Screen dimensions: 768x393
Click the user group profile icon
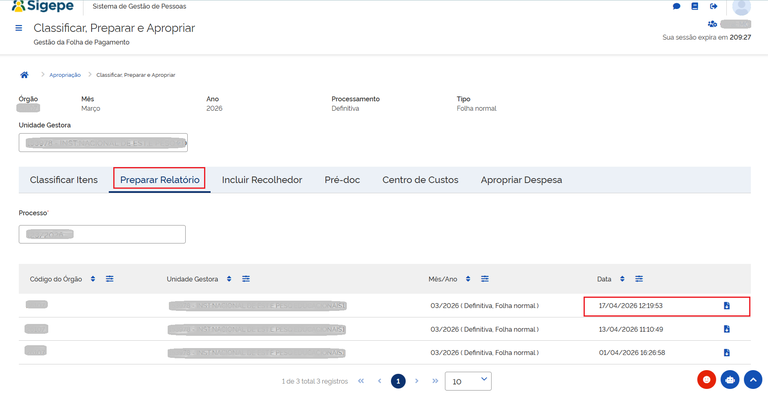point(712,24)
